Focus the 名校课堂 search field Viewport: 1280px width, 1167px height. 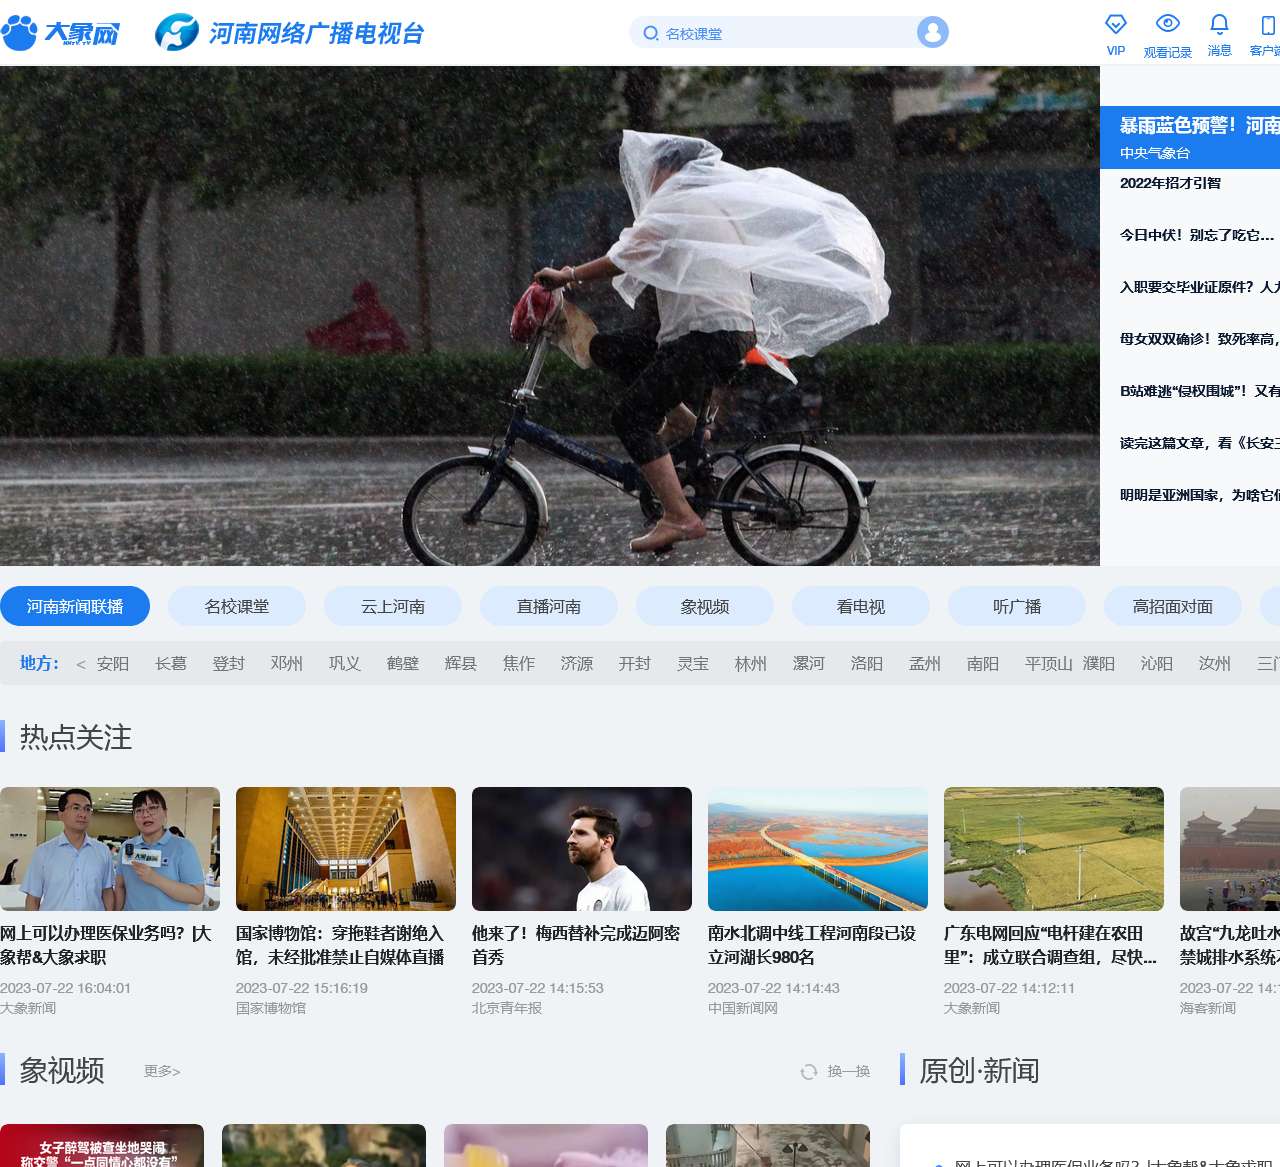[x=788, y=33]
